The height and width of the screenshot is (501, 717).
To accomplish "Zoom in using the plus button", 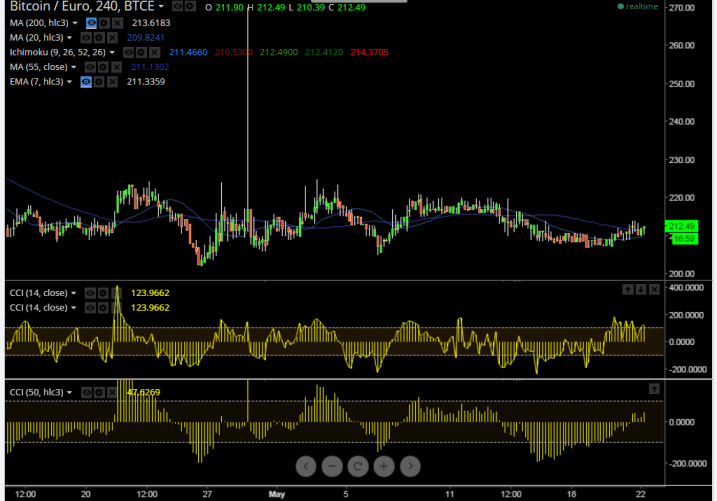I will click(x=384, y=466).
